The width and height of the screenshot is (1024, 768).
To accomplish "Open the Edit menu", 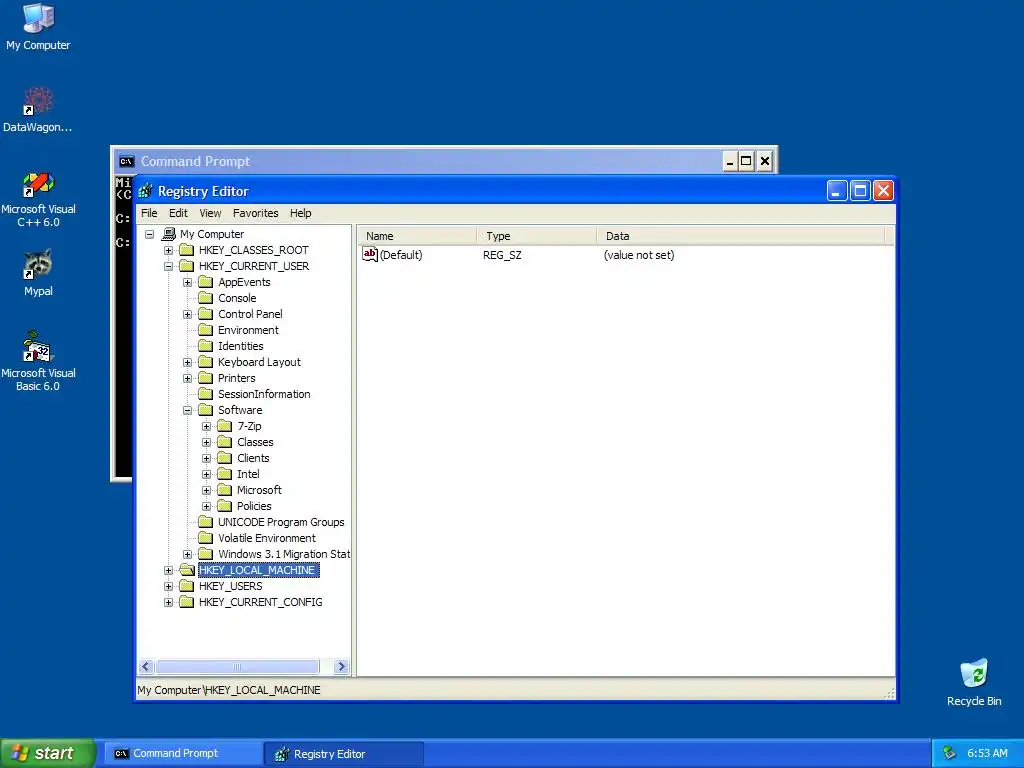I will point(178,213).
